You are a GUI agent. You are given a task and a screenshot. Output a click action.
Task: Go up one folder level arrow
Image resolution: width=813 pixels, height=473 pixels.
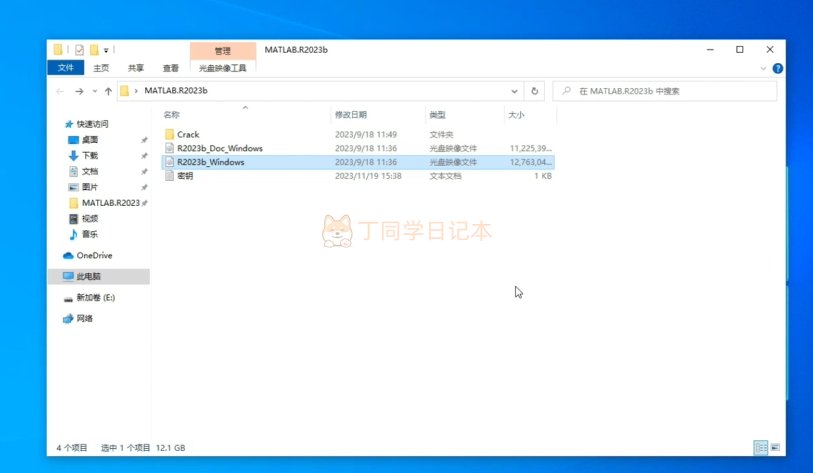coord(108,91)
